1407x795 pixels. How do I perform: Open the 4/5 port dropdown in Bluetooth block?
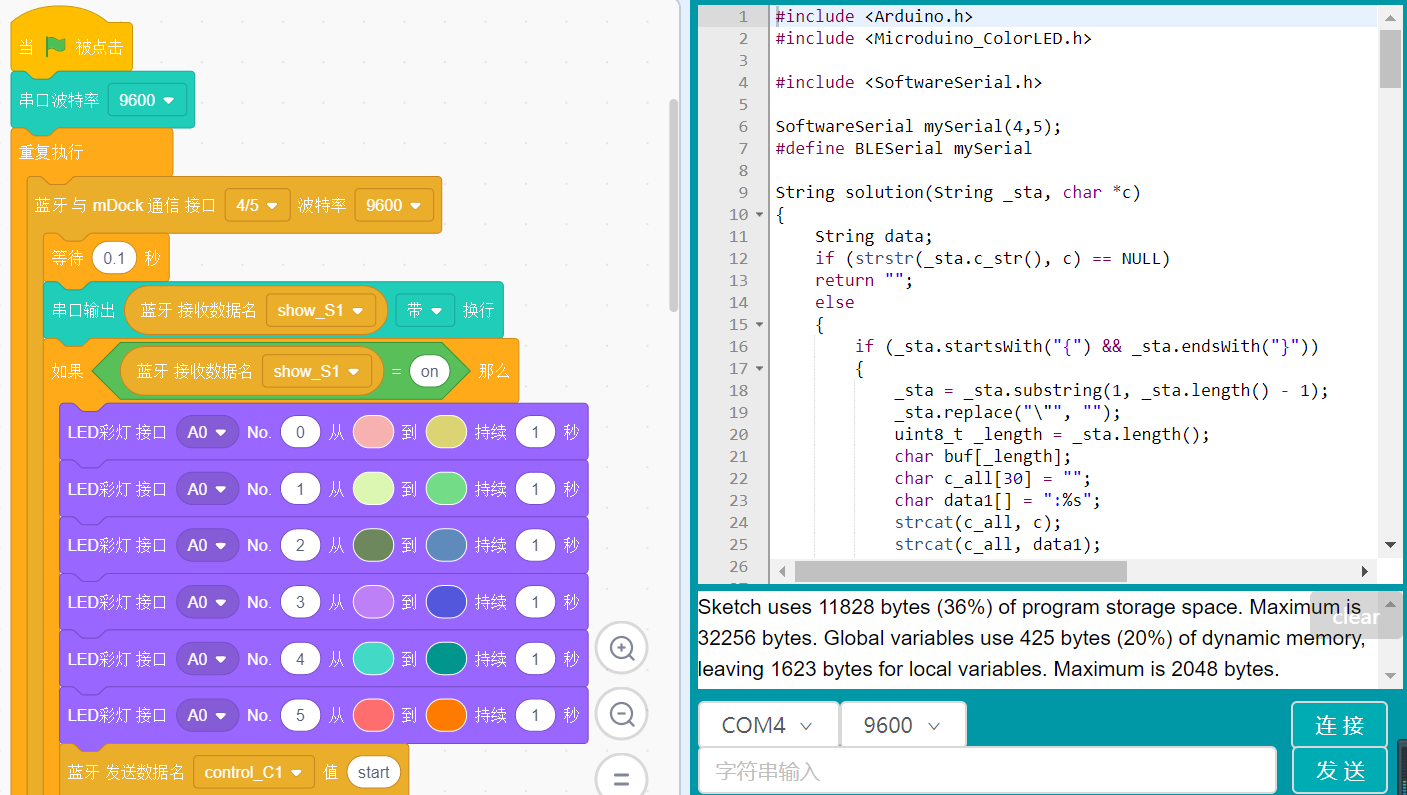point(257,205)
